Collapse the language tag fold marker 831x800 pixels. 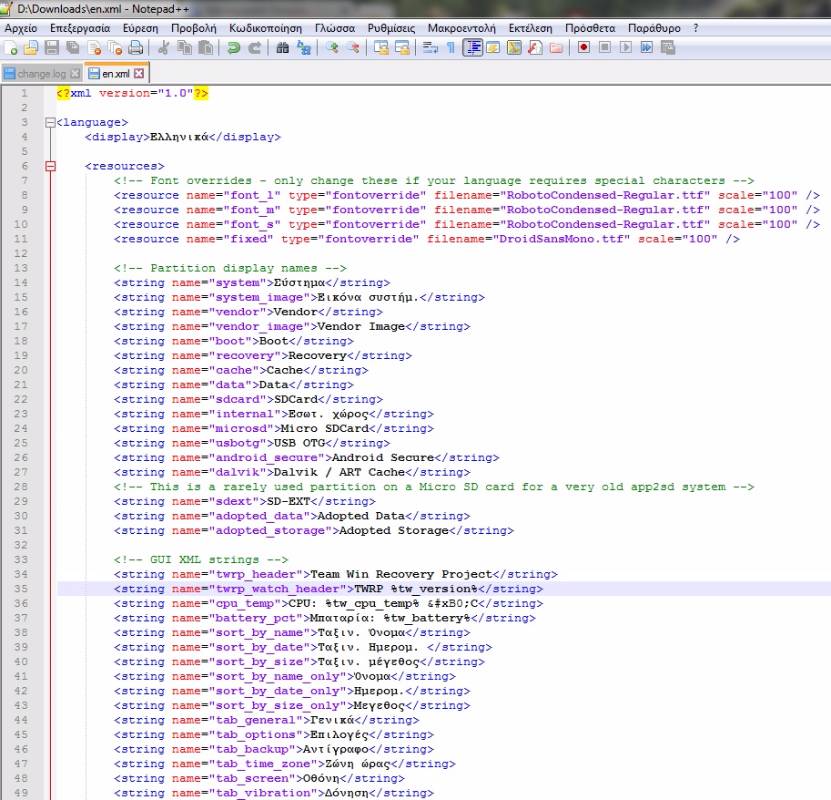click(49, 123)
